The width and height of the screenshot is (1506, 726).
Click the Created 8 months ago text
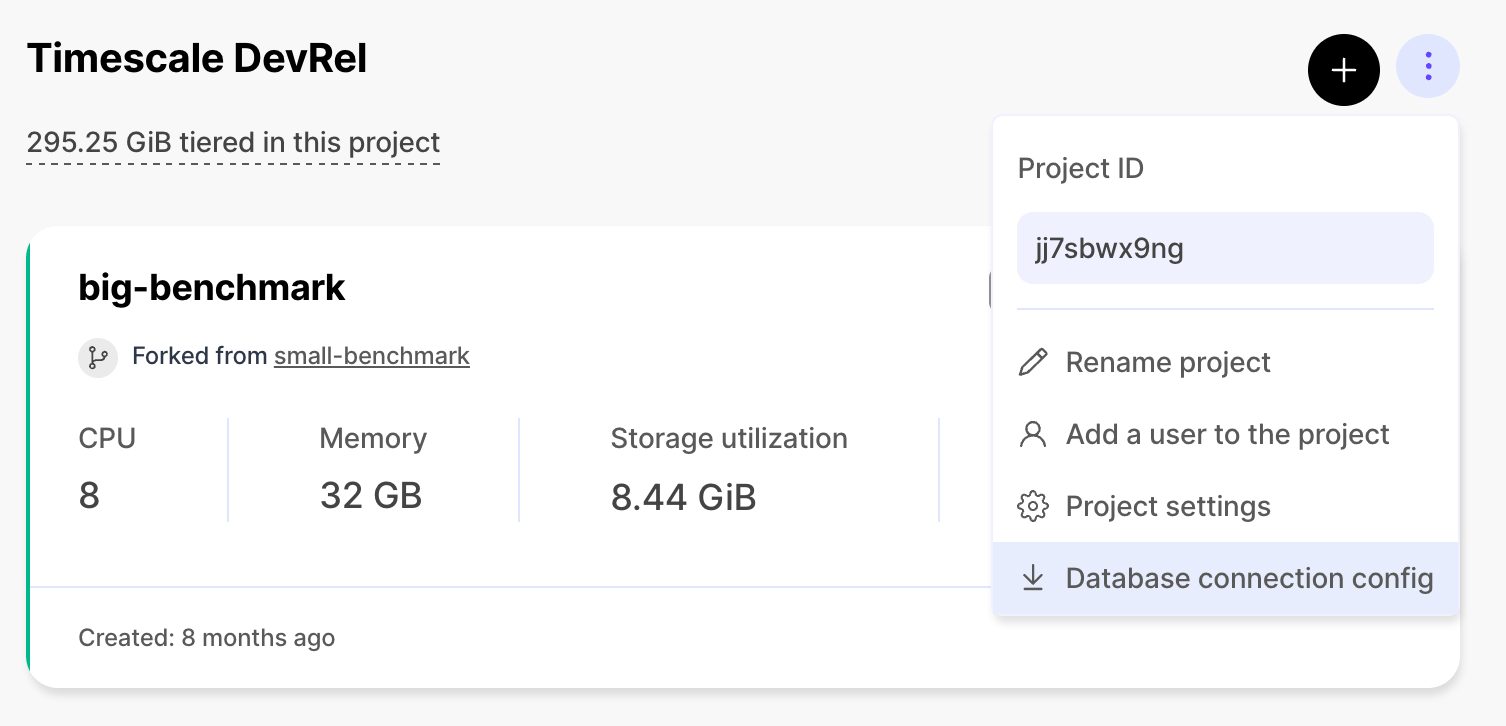point(206,637)
